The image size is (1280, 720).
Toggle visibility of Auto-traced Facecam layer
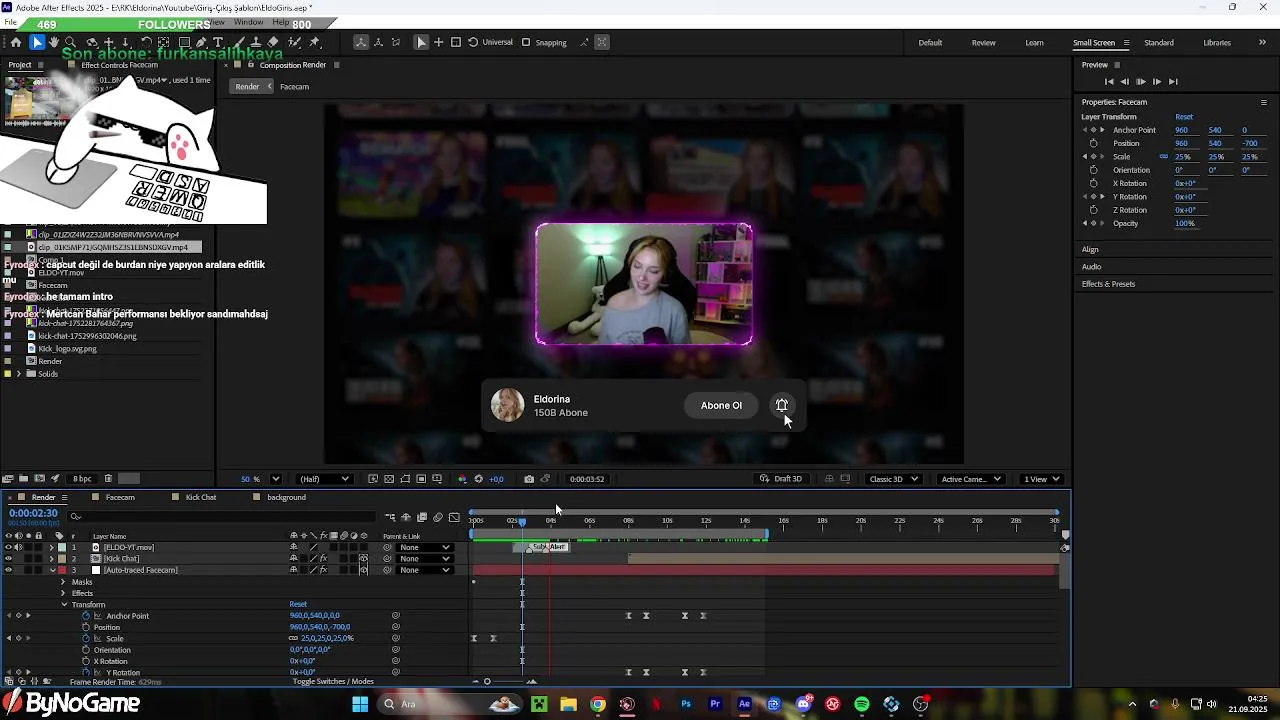[x=8, y=570]
